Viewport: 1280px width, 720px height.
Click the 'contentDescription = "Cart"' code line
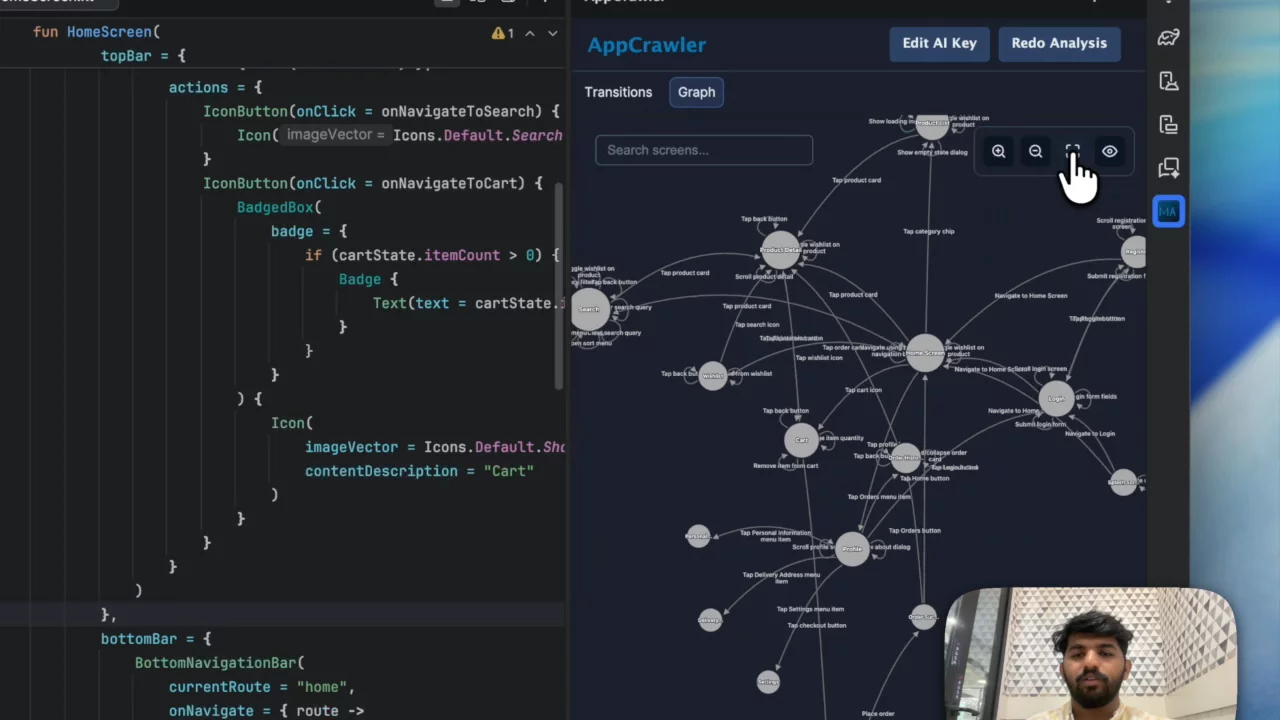point(420,471)
